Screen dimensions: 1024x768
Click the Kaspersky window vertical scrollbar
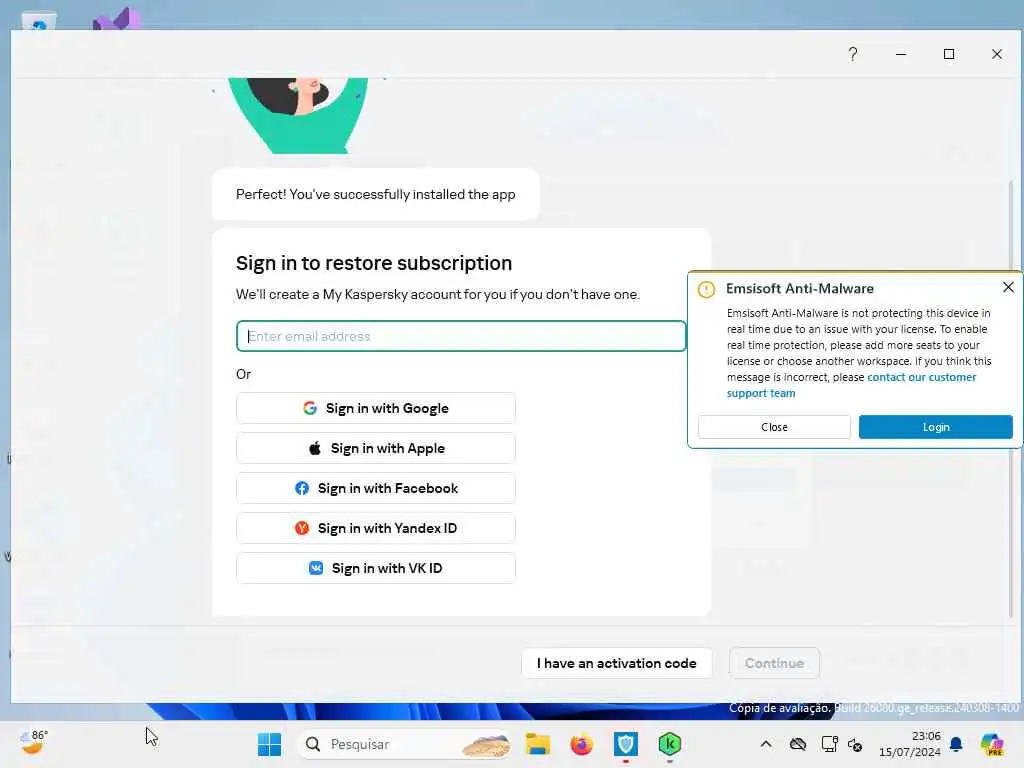pos(1011,398)
